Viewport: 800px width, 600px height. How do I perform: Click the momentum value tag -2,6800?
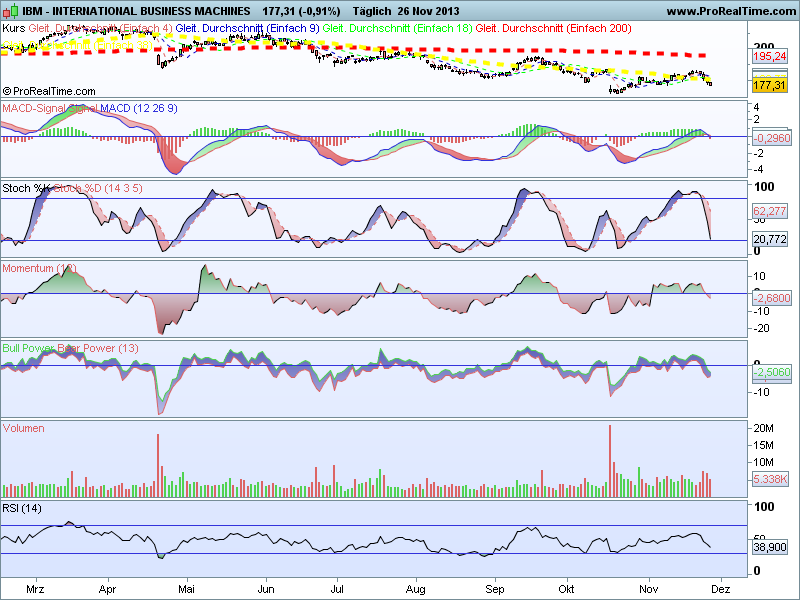(771, 298)
